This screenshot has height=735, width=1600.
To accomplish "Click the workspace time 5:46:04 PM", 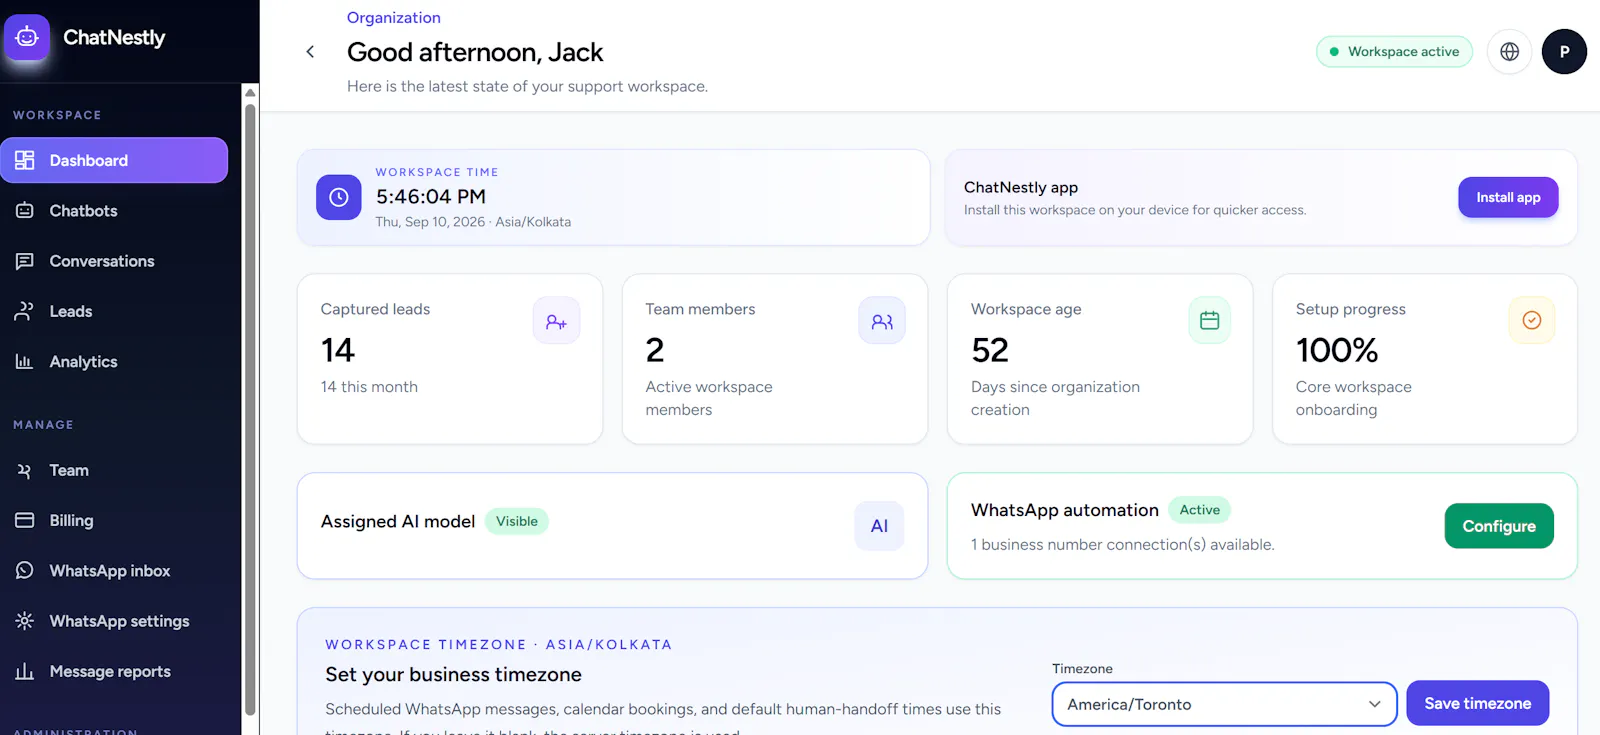I will (431, 197).
